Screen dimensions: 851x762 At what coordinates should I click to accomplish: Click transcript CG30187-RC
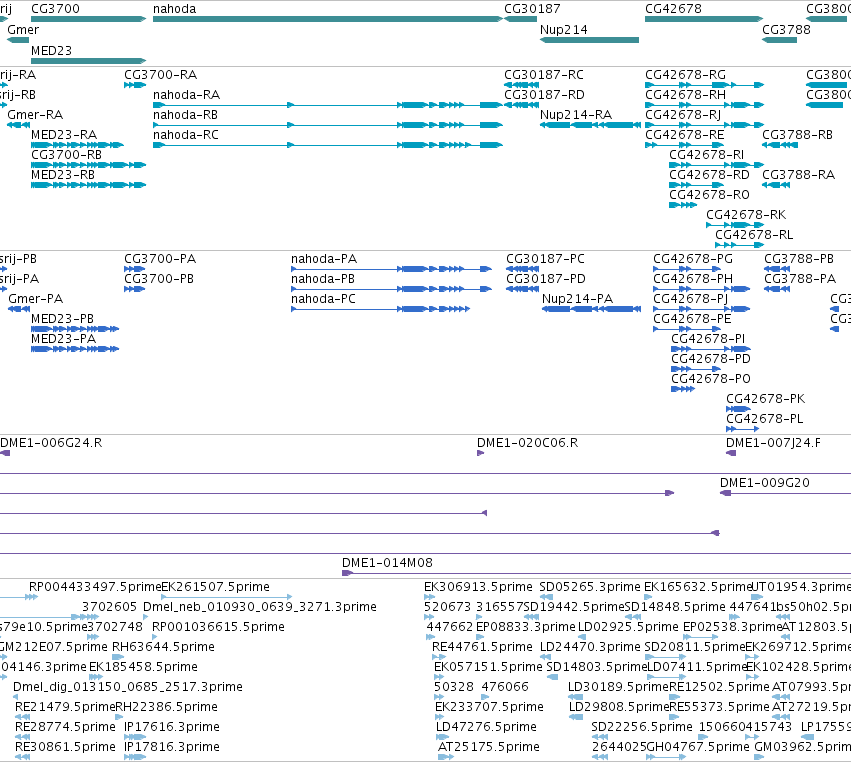click(x=522, y=85)
